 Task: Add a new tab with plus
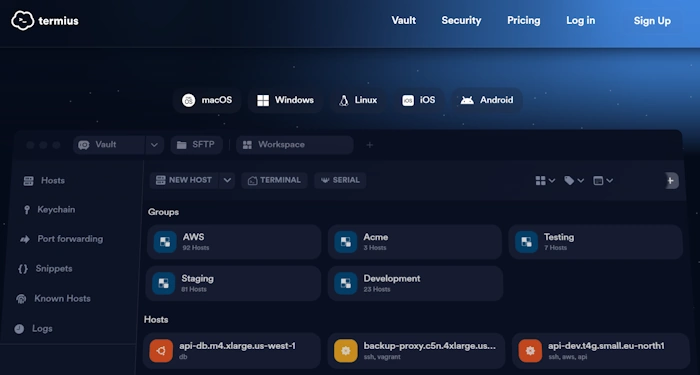[370, 145]
